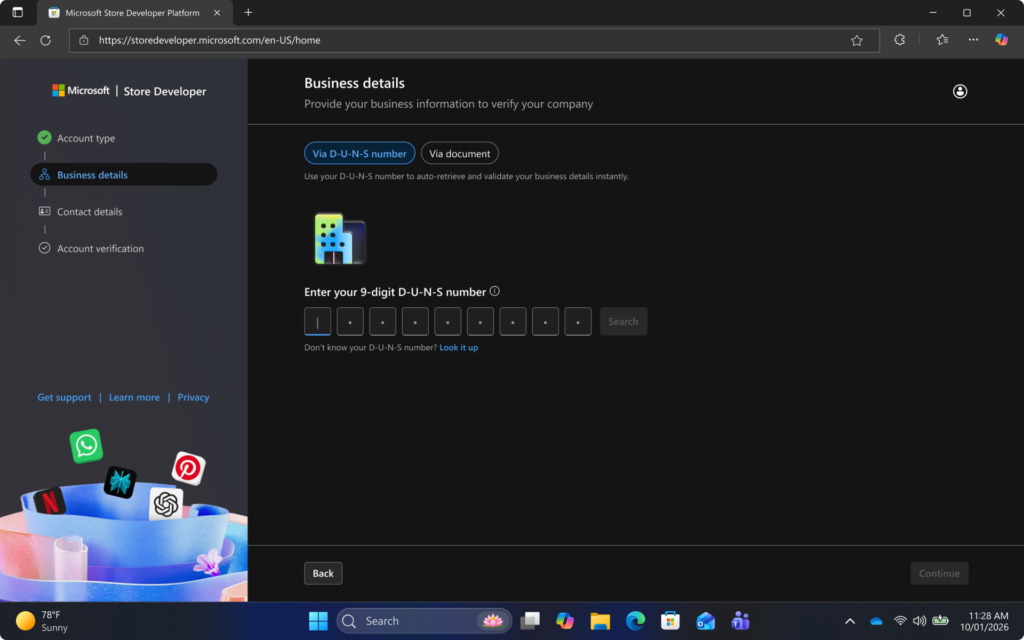Click the Back button
The width and height of the screenshot is (1024, 640).
coord(323,573)
